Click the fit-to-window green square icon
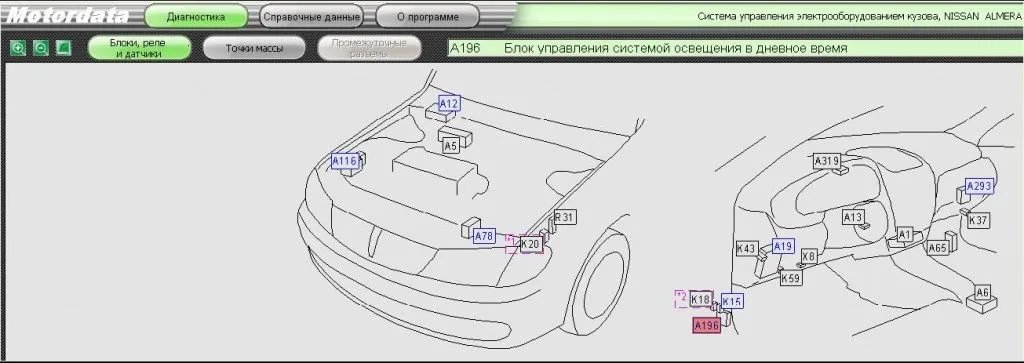 pyautogui.click(x=63, y=48)
